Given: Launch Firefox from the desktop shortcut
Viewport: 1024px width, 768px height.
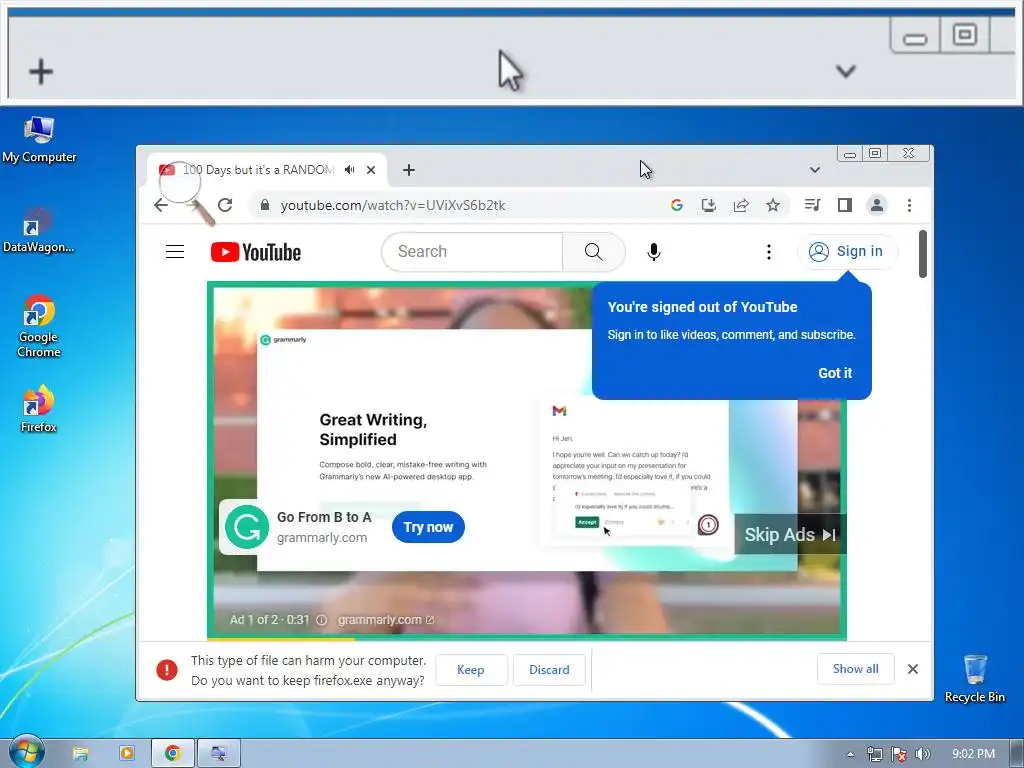Looking at the screenshot, I should [39, 409].
